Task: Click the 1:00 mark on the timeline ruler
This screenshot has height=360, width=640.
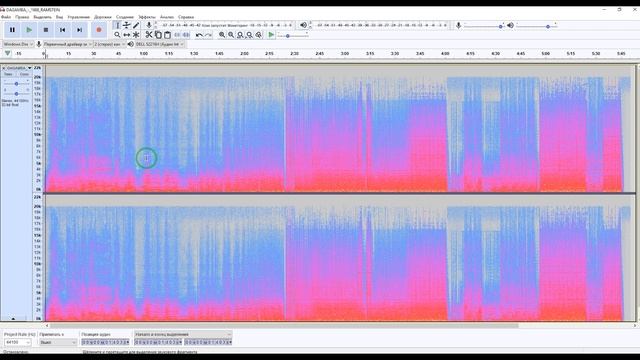Action: coord(144,53)
